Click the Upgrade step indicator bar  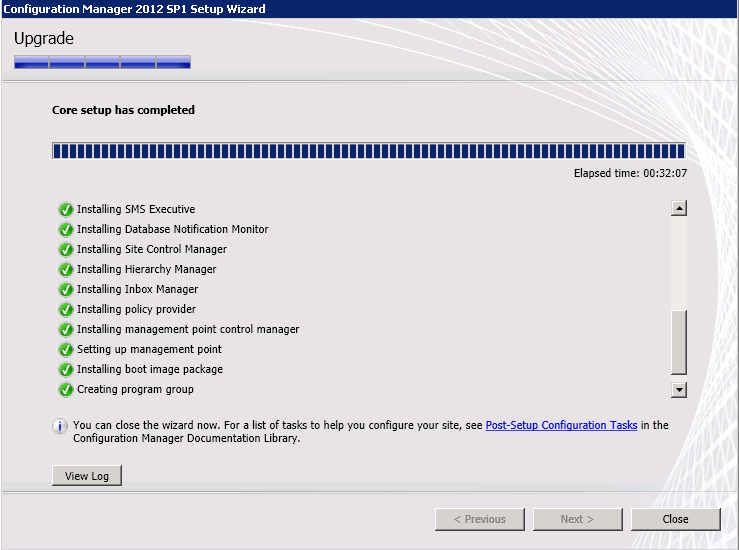(x=102, y=62)
